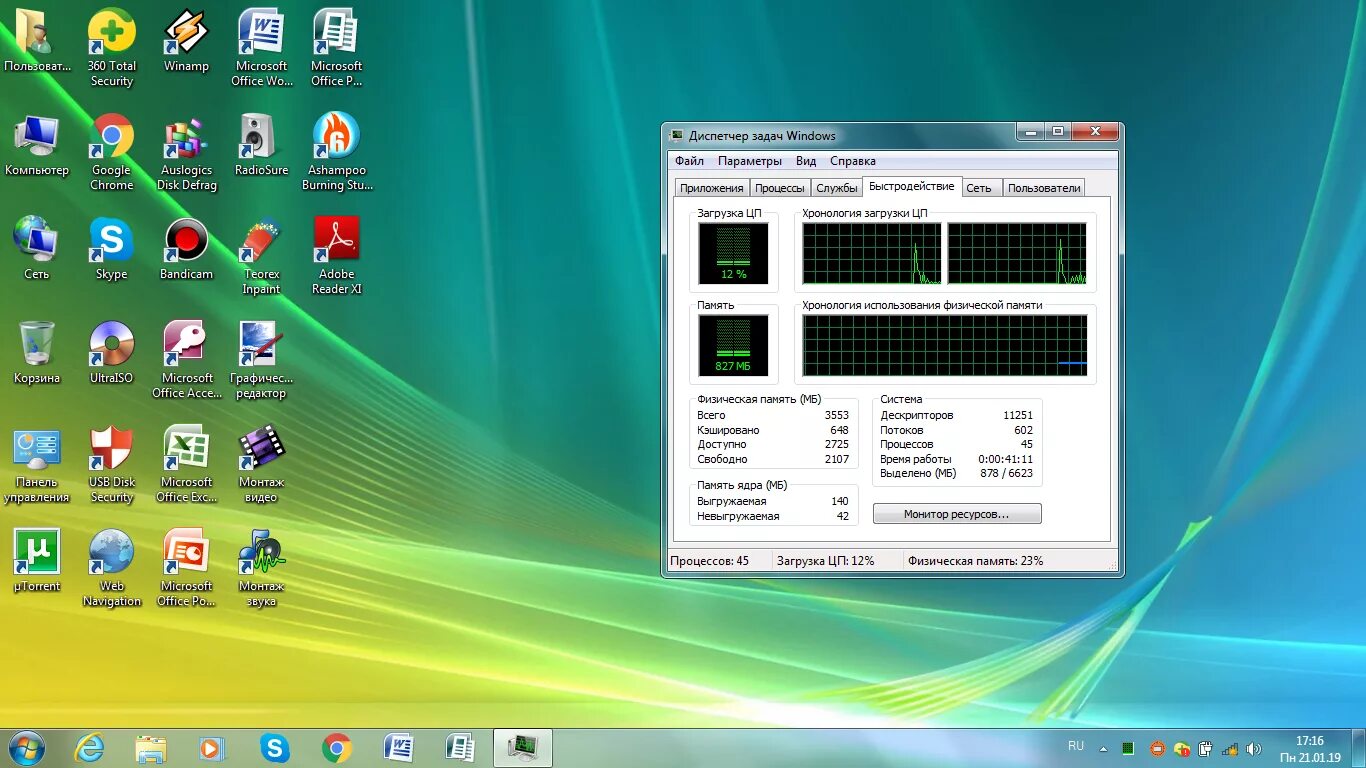Open Word from the taskbar
The width and height of the screenshot is (1366, 768).
tap(399, 747)
